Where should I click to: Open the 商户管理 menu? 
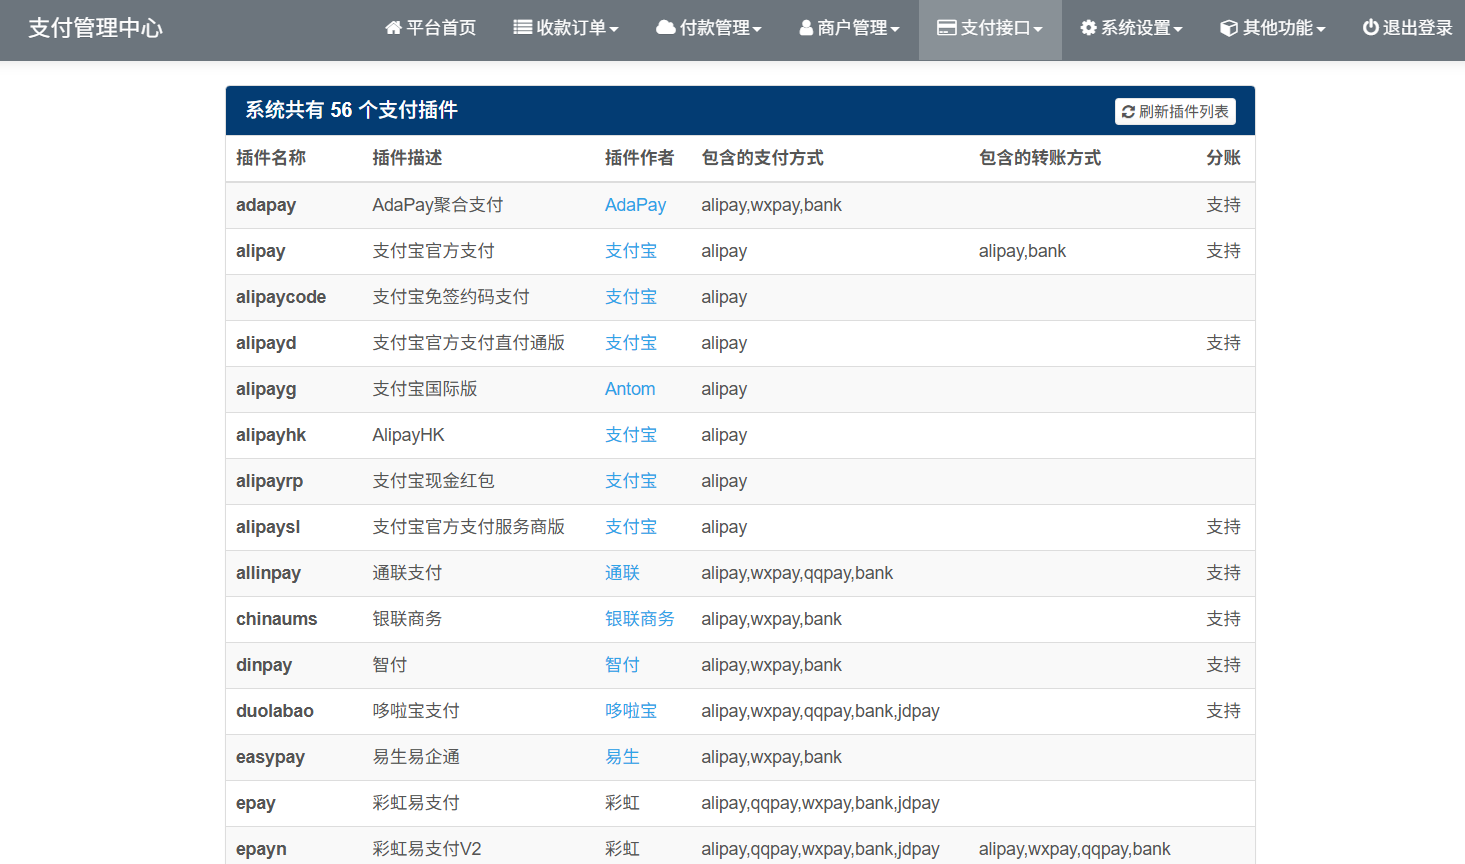[850, 28]
